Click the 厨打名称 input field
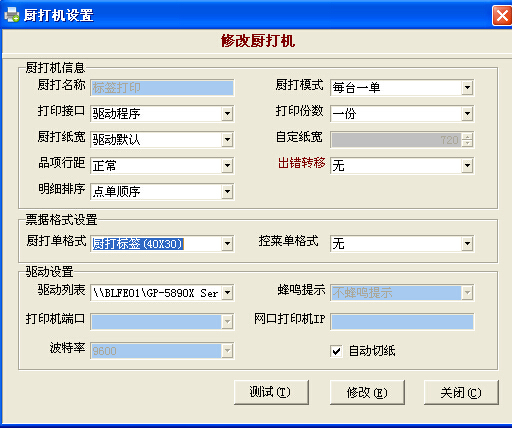 point(162,88)
